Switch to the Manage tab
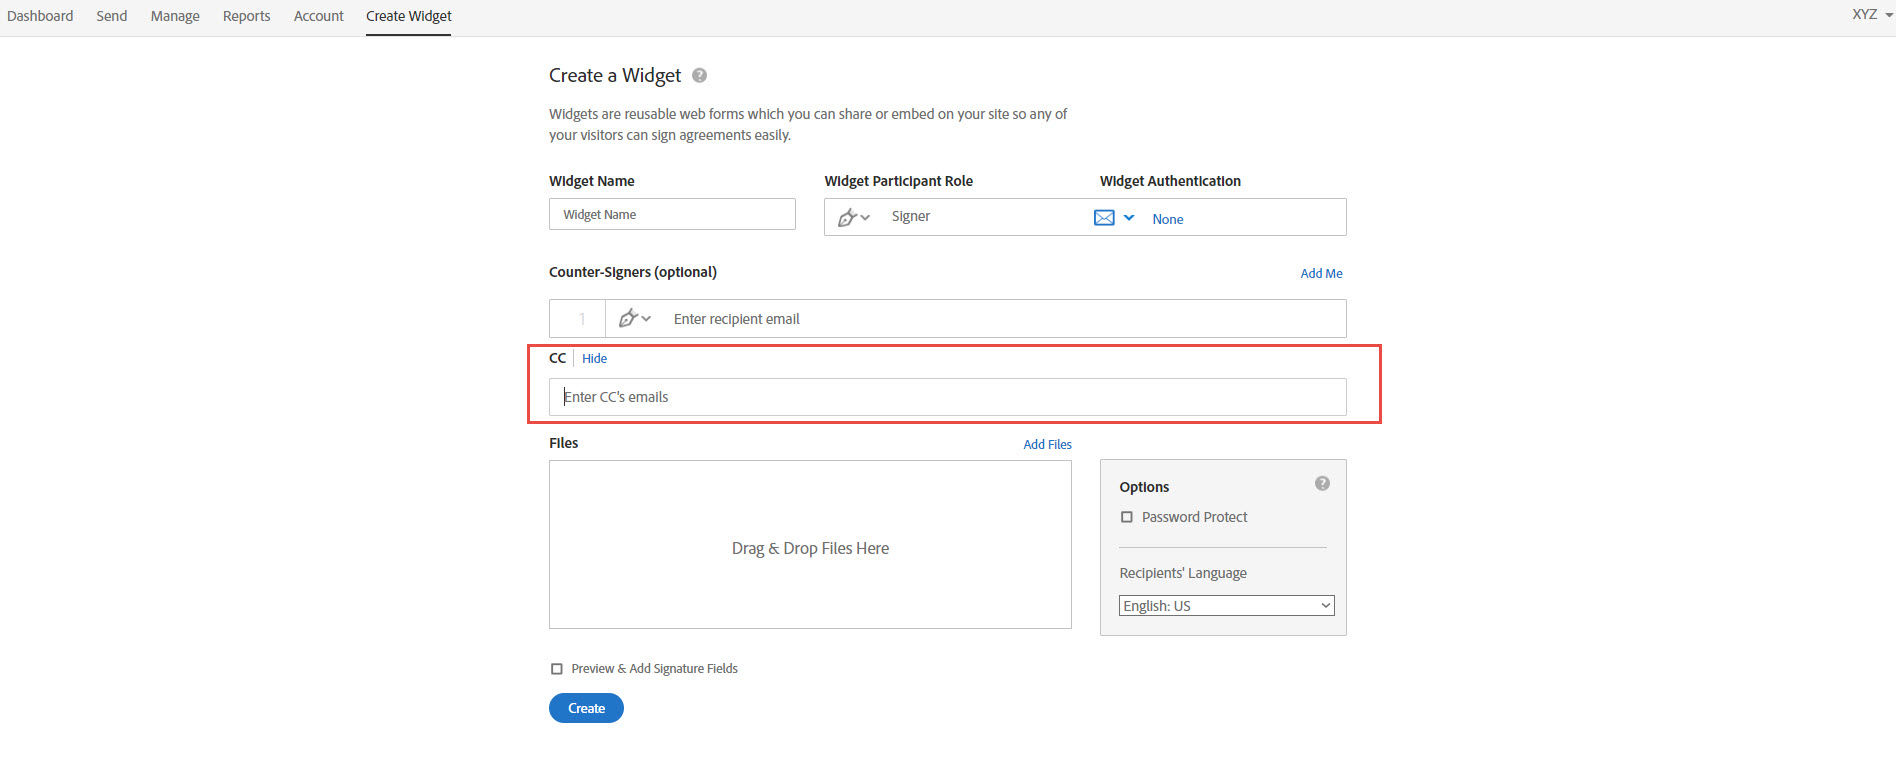Viewport: 1896px width, 758px height. [x=175, y=16]
